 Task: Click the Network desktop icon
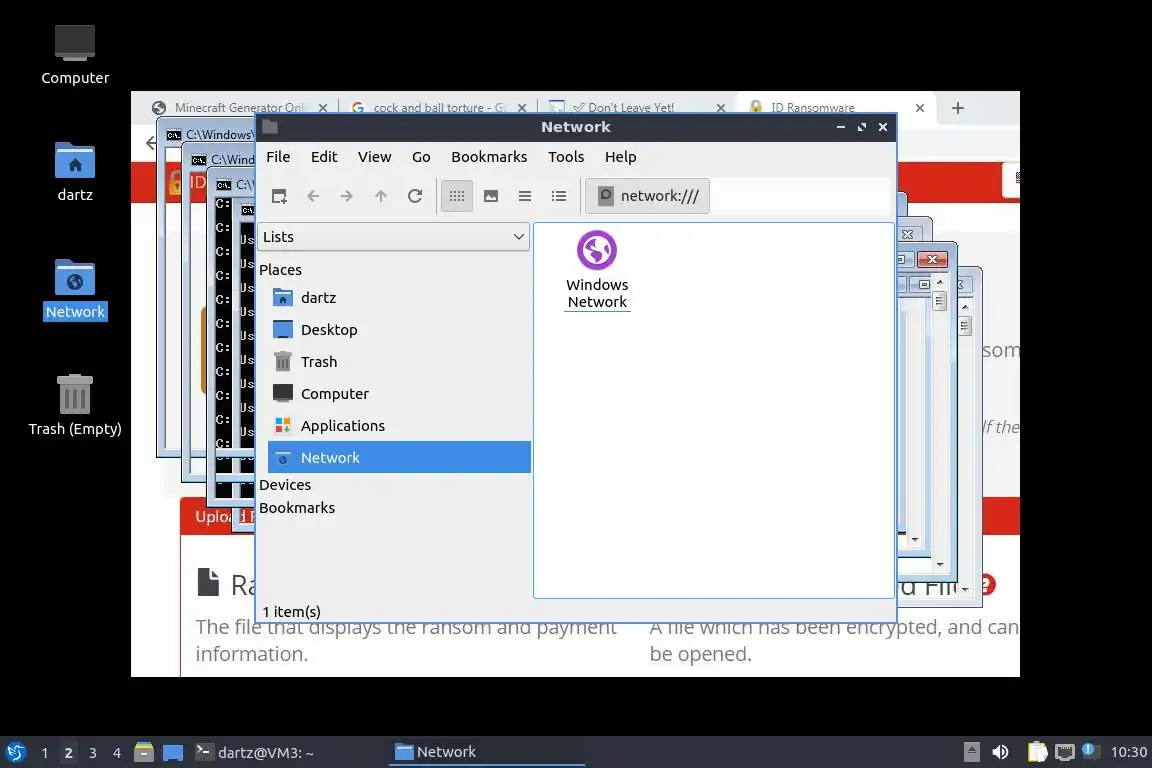(75, 289)
